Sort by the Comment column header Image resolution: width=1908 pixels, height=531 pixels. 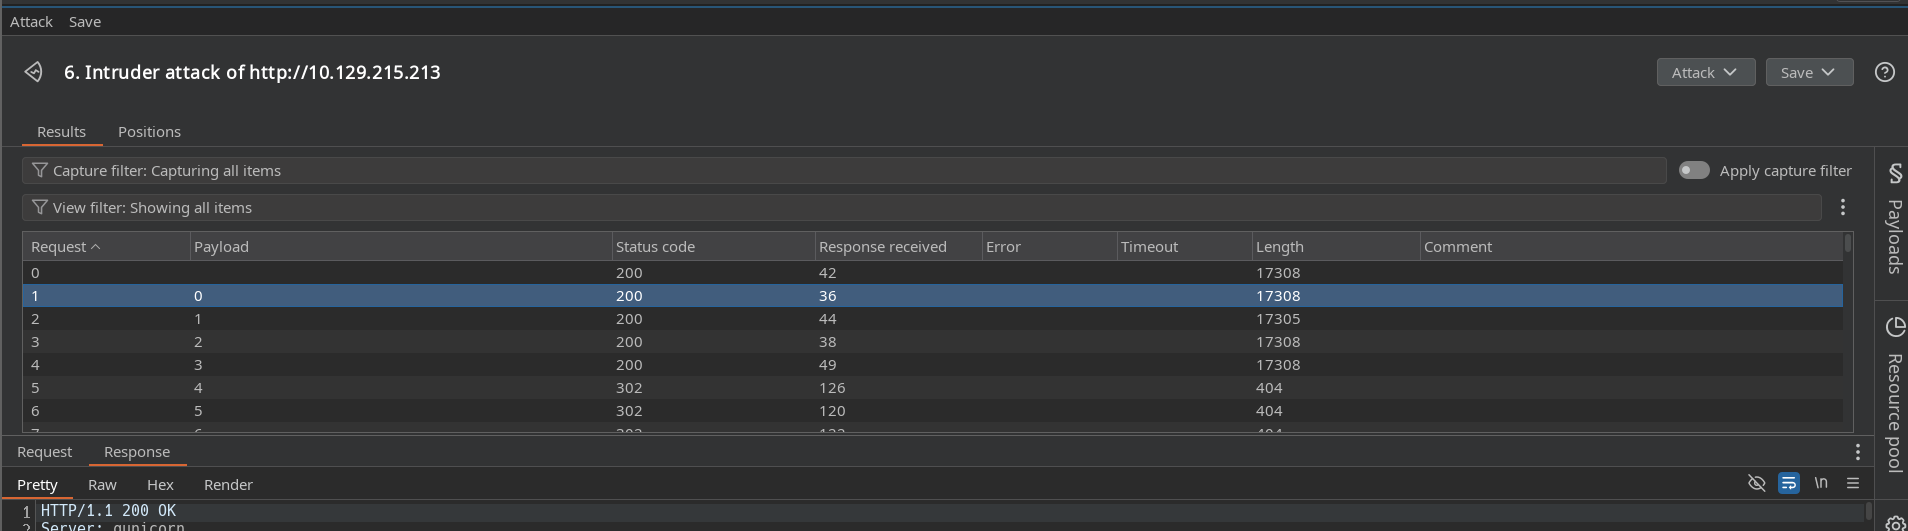click(1631, 246)
